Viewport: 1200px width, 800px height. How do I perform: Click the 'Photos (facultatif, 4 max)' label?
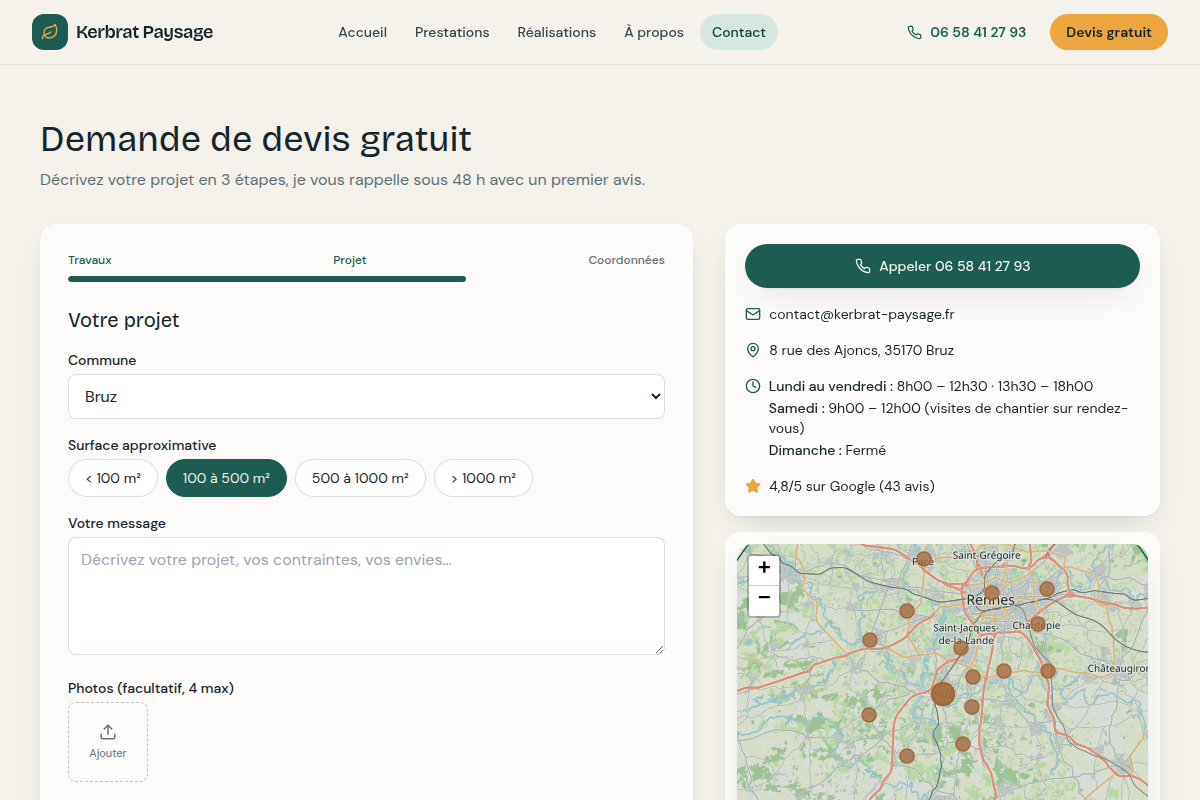(x=151, y=688)
